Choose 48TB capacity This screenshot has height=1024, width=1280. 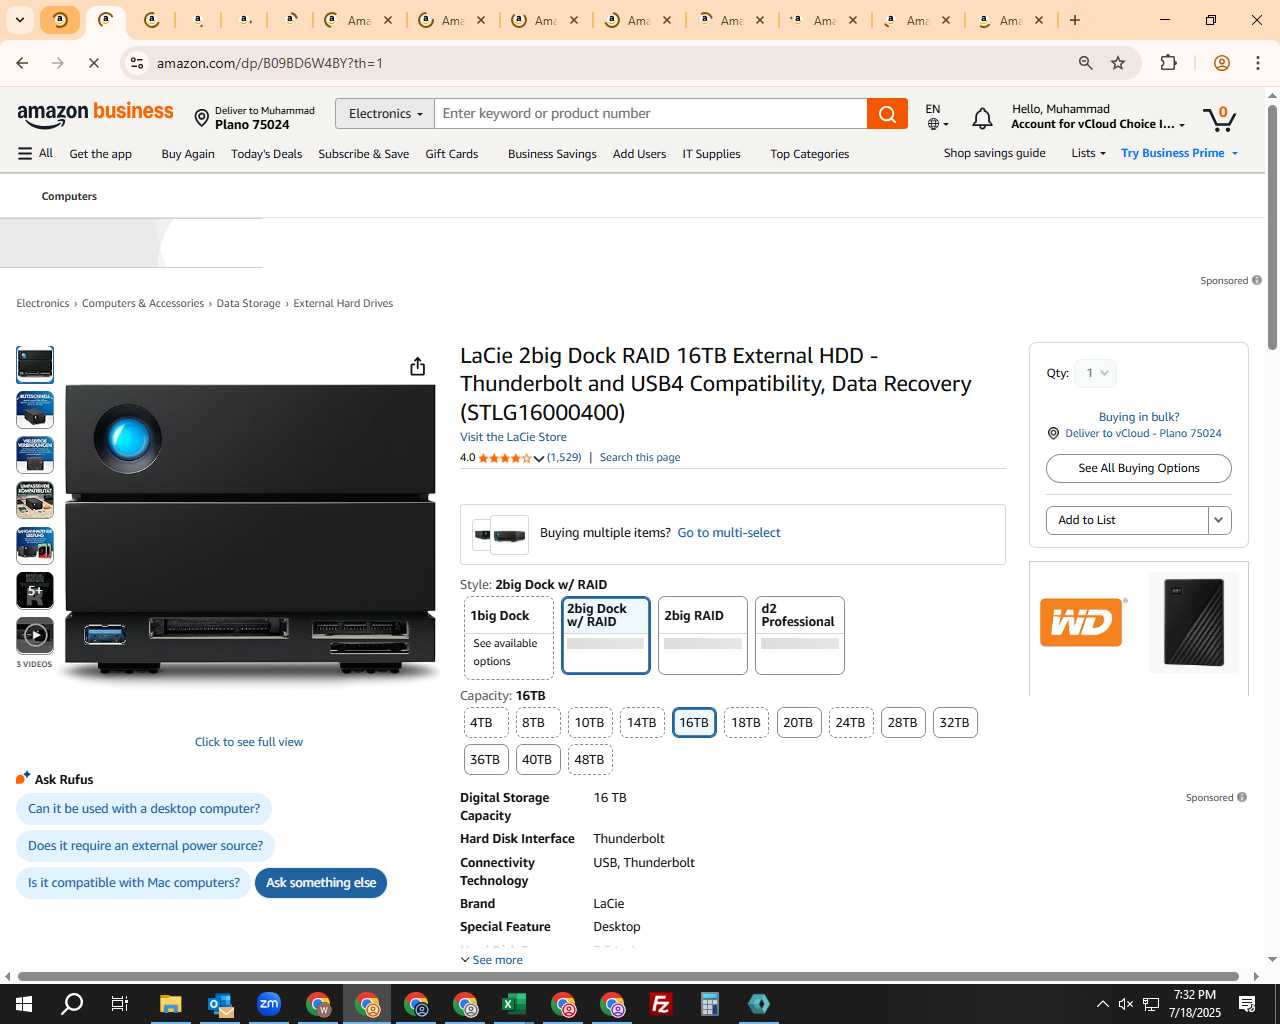point(590,760)
